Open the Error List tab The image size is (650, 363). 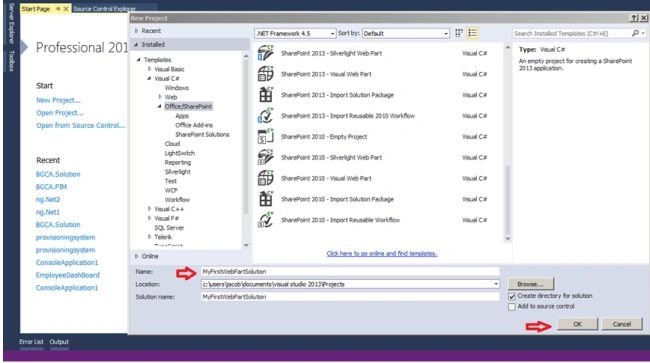(x=31, y=342)
